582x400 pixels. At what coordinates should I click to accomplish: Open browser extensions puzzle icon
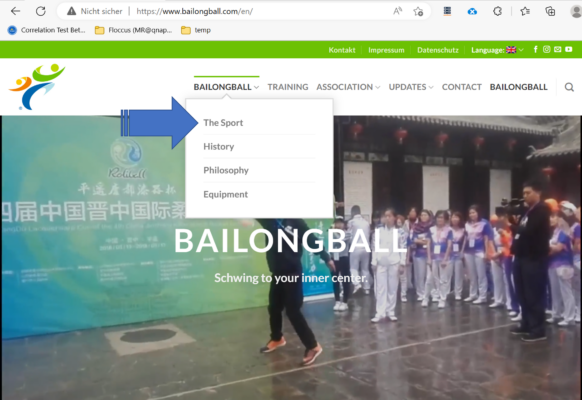pos(497,11)
